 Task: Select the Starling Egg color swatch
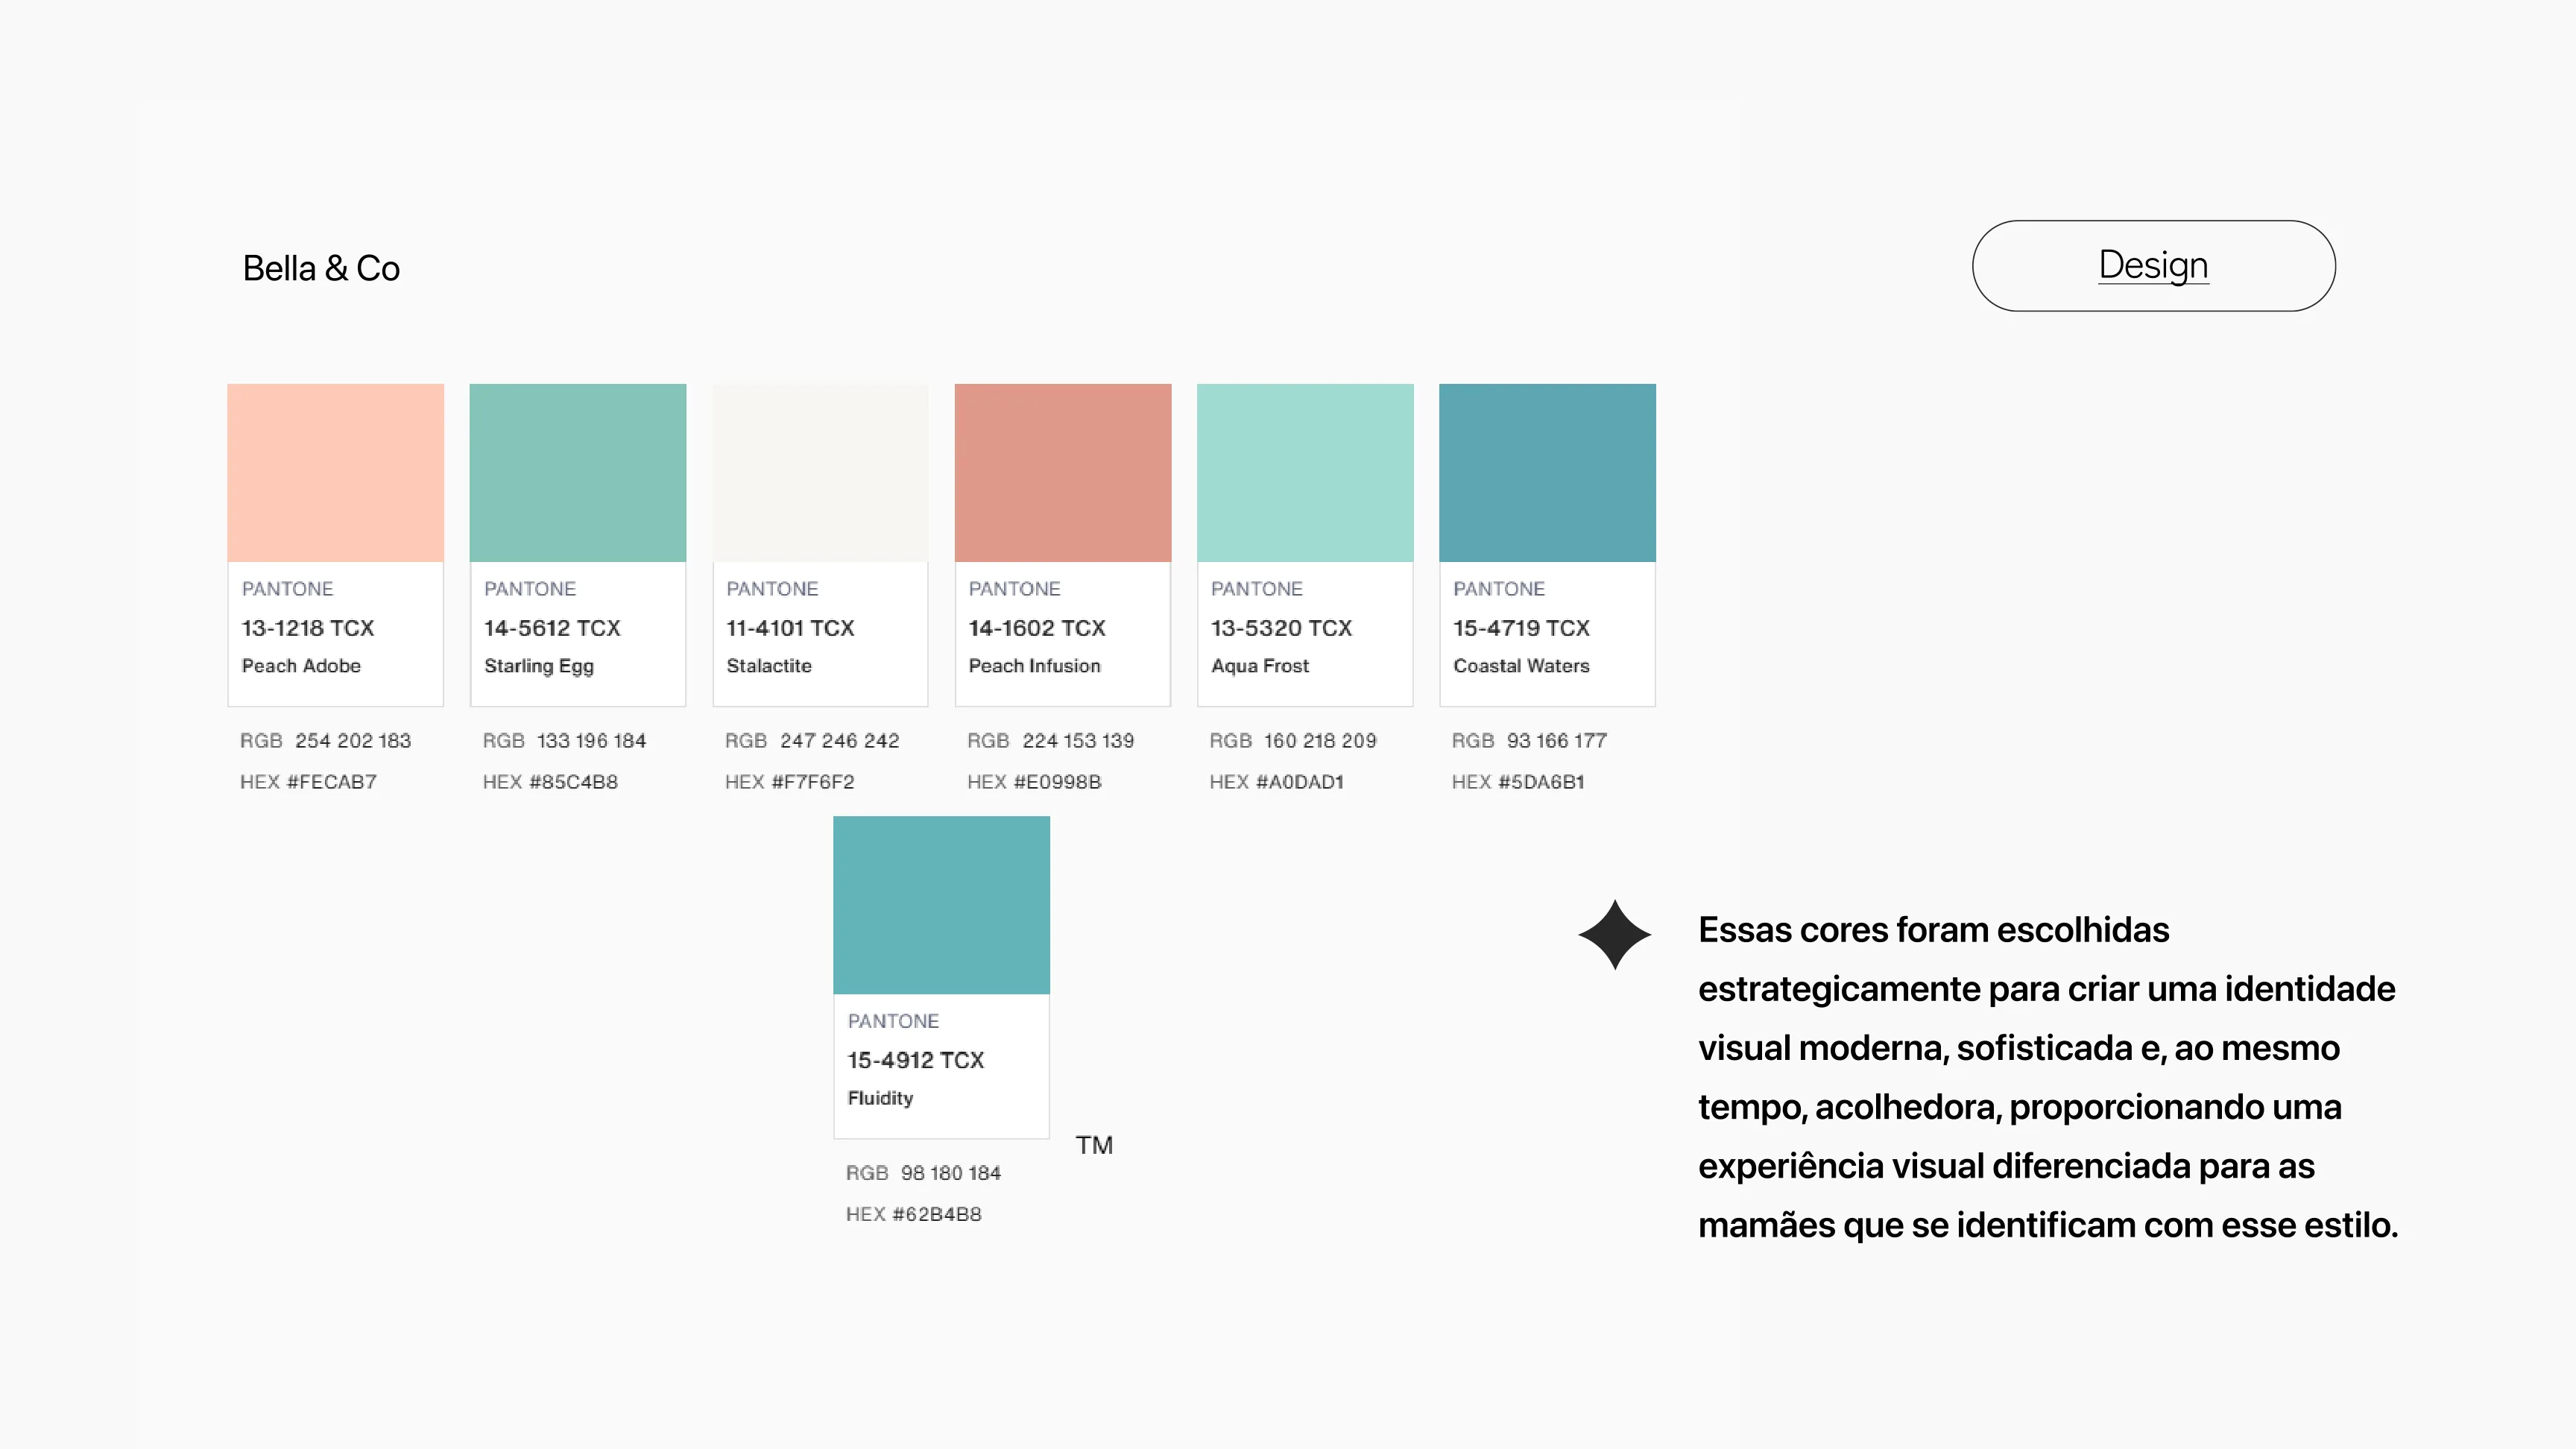pos(578,473)
